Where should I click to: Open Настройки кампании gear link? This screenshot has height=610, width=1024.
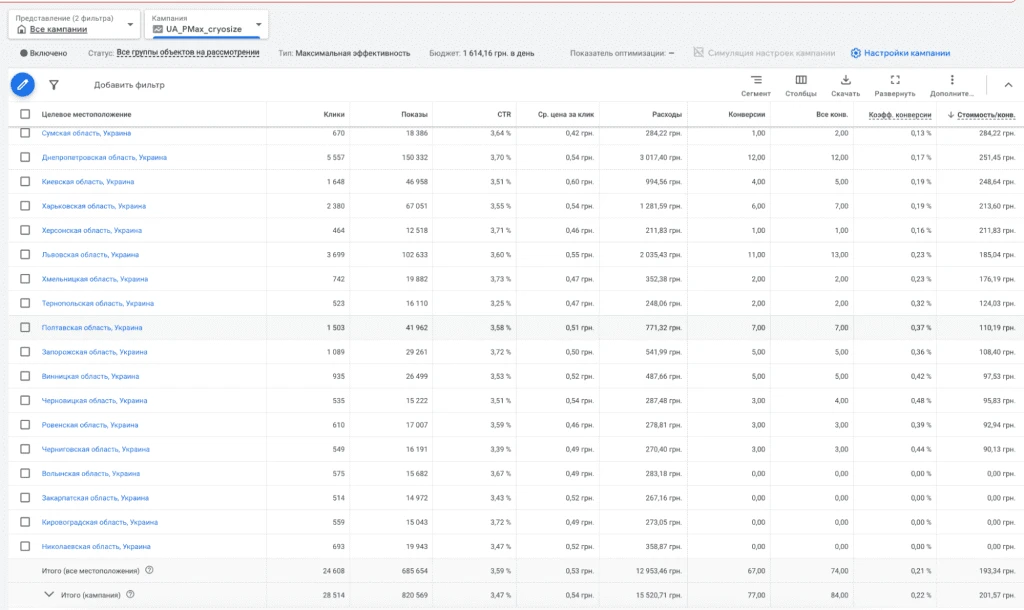tap(901, 53)
